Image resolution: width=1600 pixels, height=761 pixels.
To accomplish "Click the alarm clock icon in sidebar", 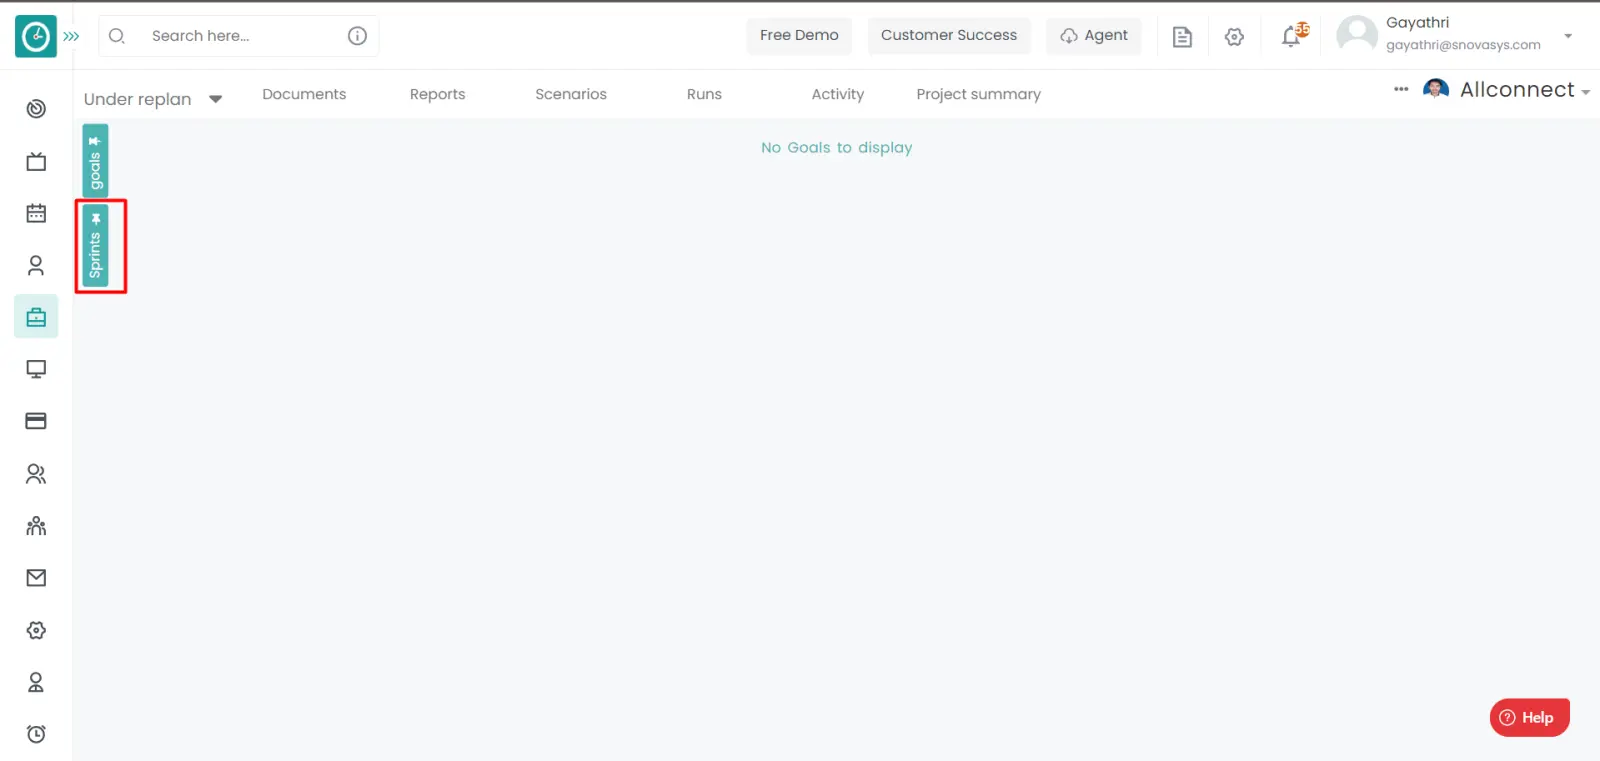I will pyautogui.click(x=36, y=734).
